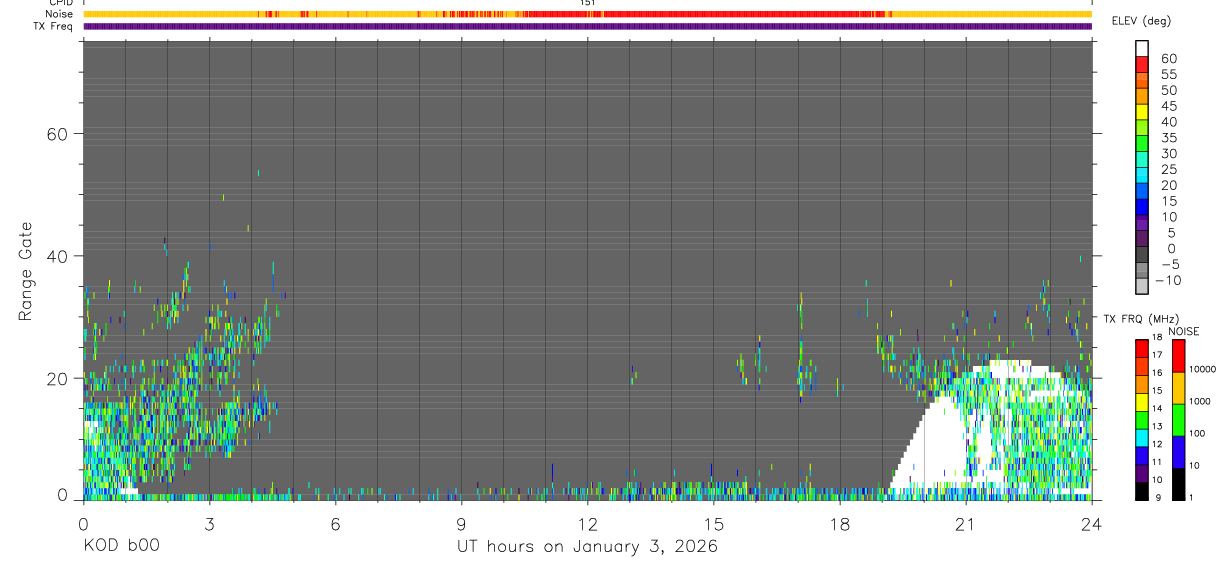Viewport: 1228px width, 567px height.
Task: Click the '21' UT hour axis tick
Action: pyautogui.click(x=965, y=523)
